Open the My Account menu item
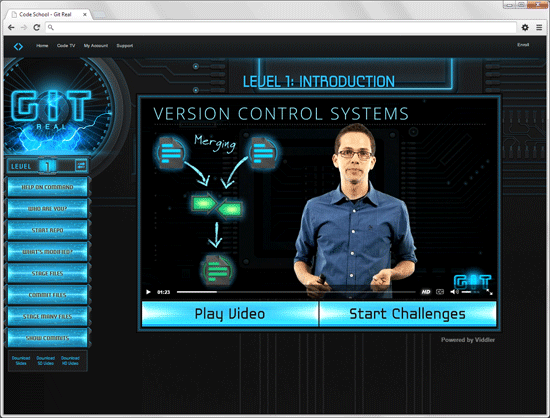550x418 pixels. coord(96,46)
